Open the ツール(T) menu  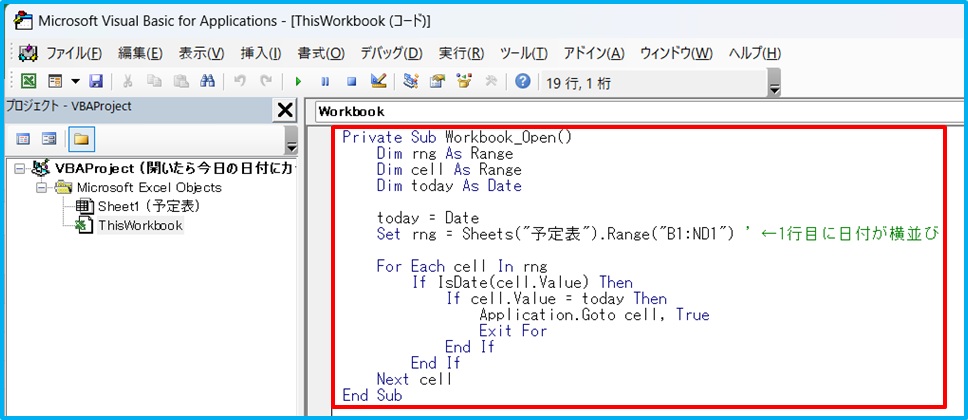(524, 53)
